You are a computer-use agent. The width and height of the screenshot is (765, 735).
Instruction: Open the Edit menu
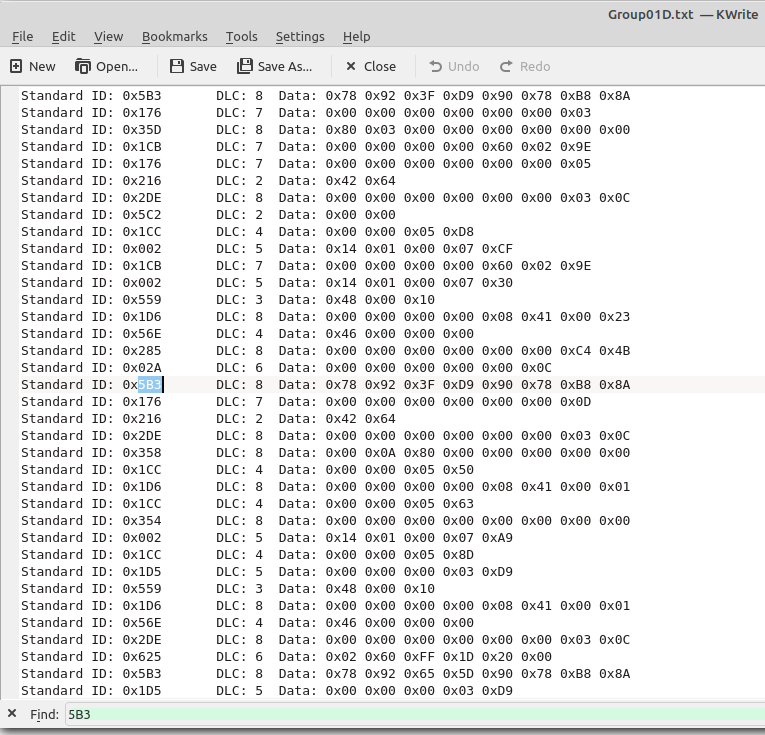63,37
